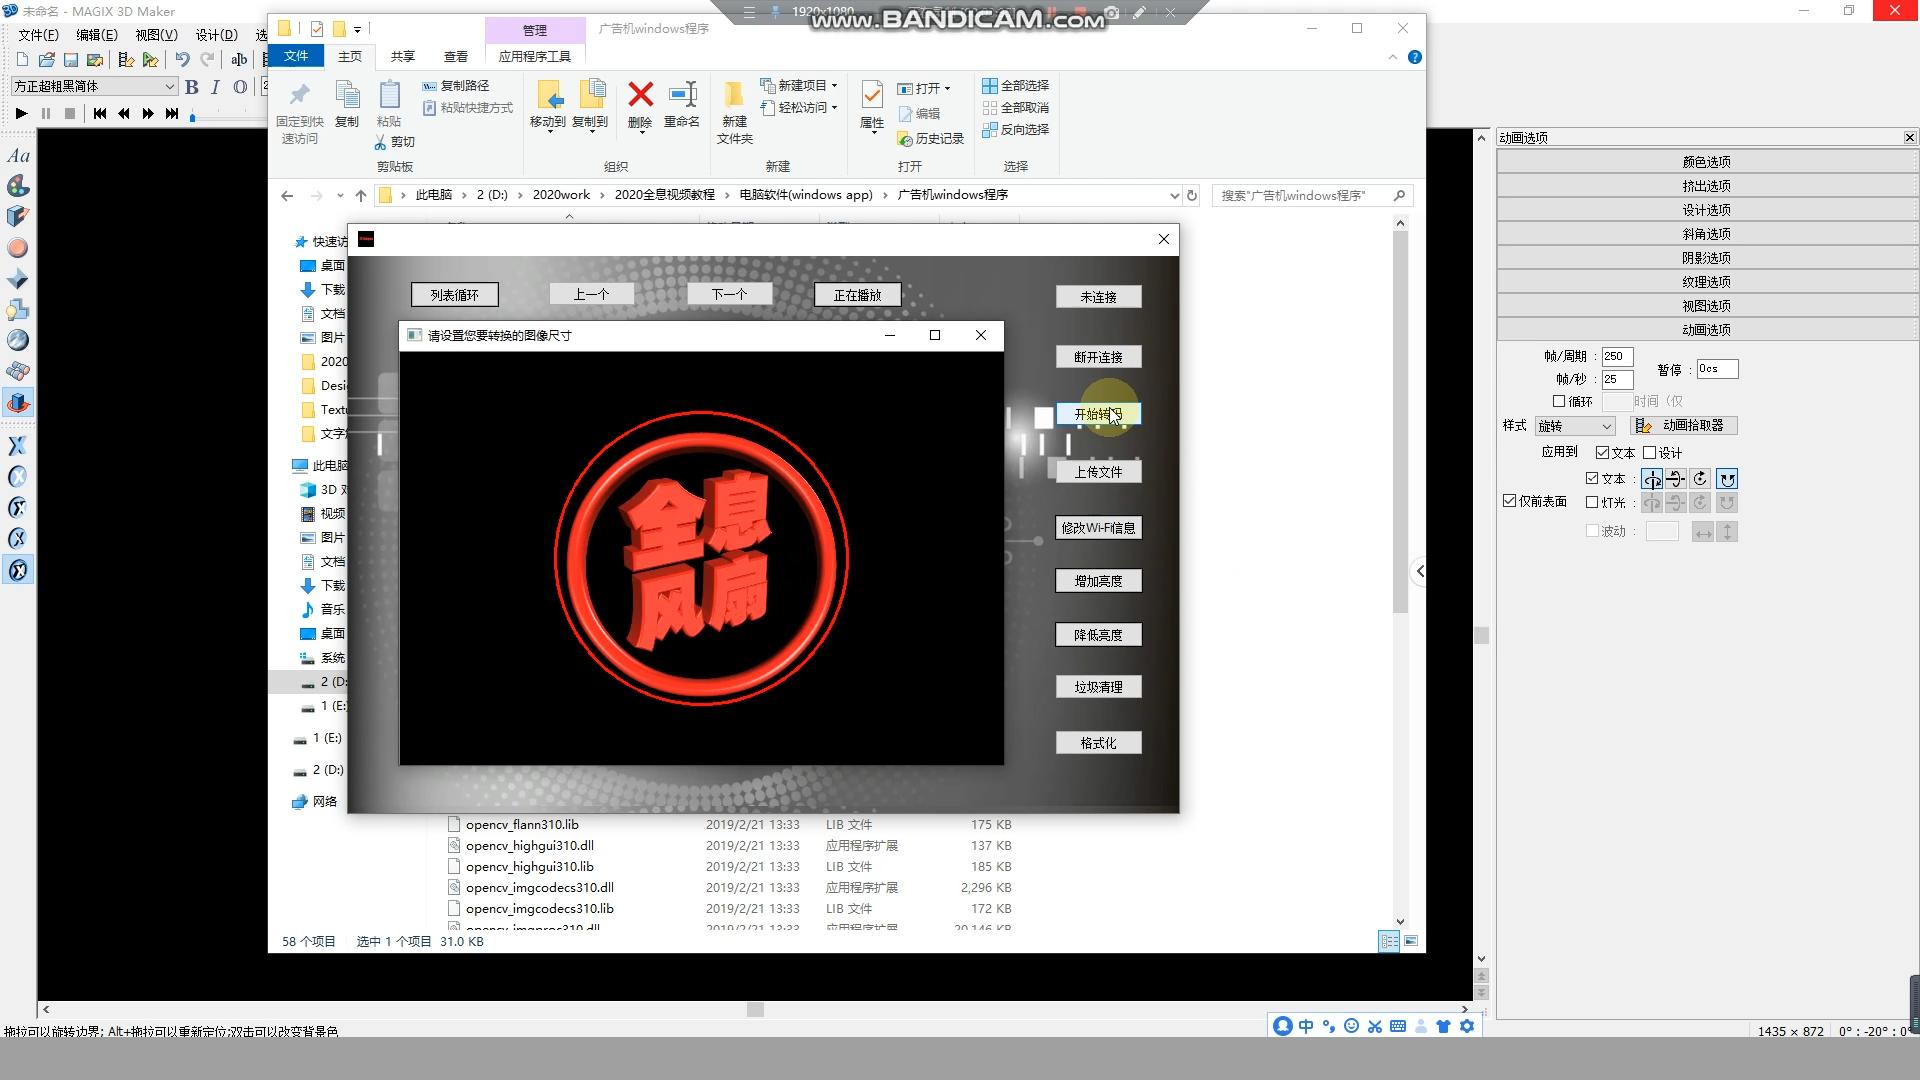Click the New document icon in MAGIX toolbar
1920x1080 pixels.
pyautogui.click(x=22, y=60)
